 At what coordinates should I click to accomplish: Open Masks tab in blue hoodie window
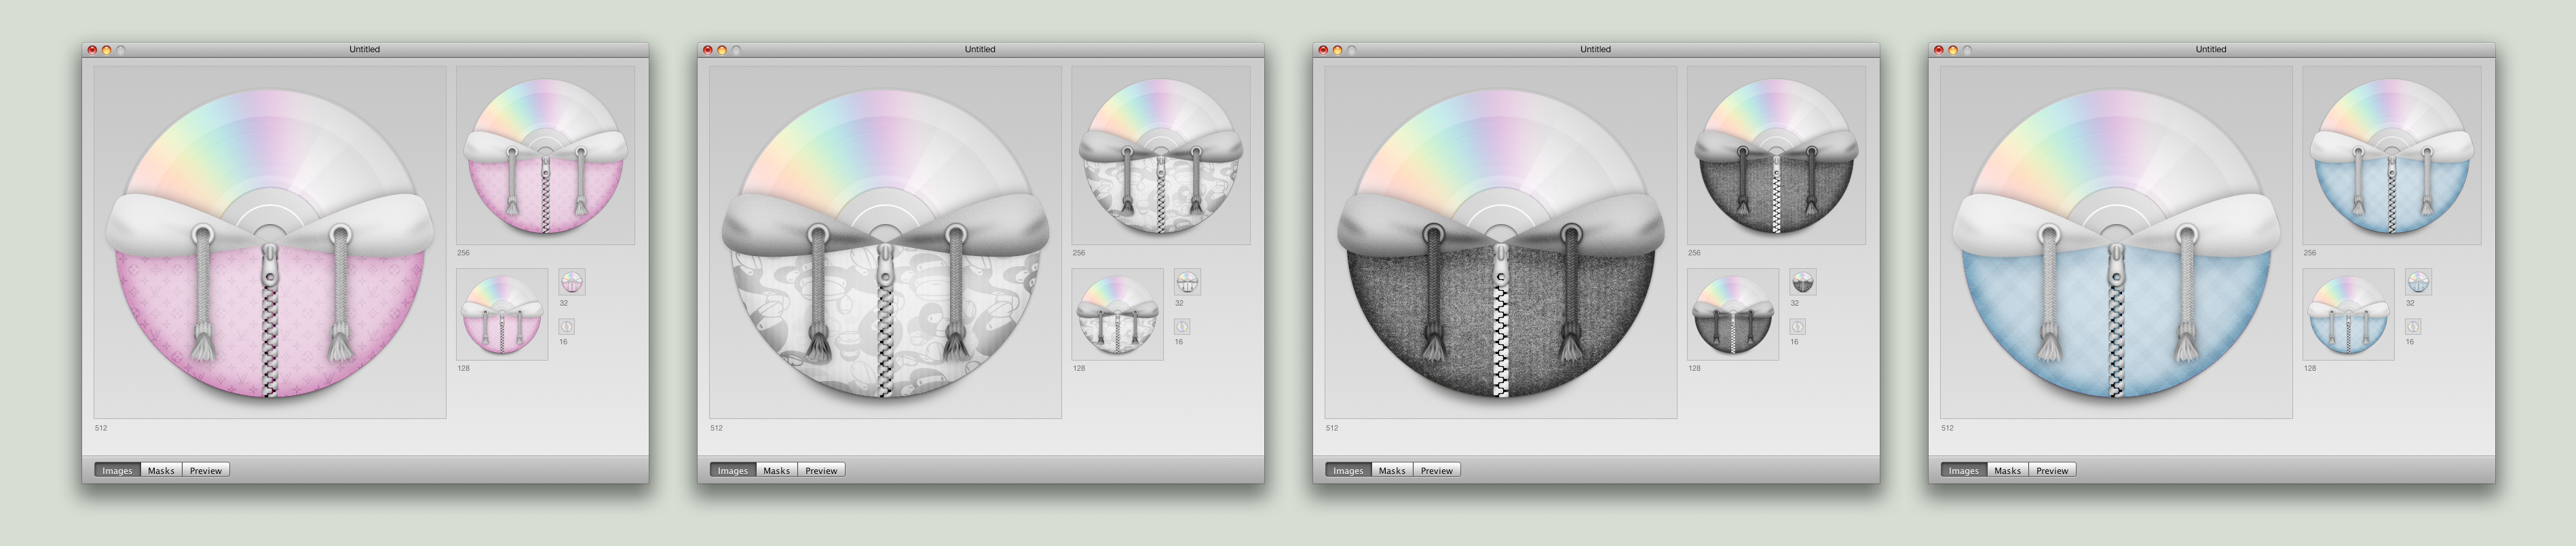(2008, 470)
